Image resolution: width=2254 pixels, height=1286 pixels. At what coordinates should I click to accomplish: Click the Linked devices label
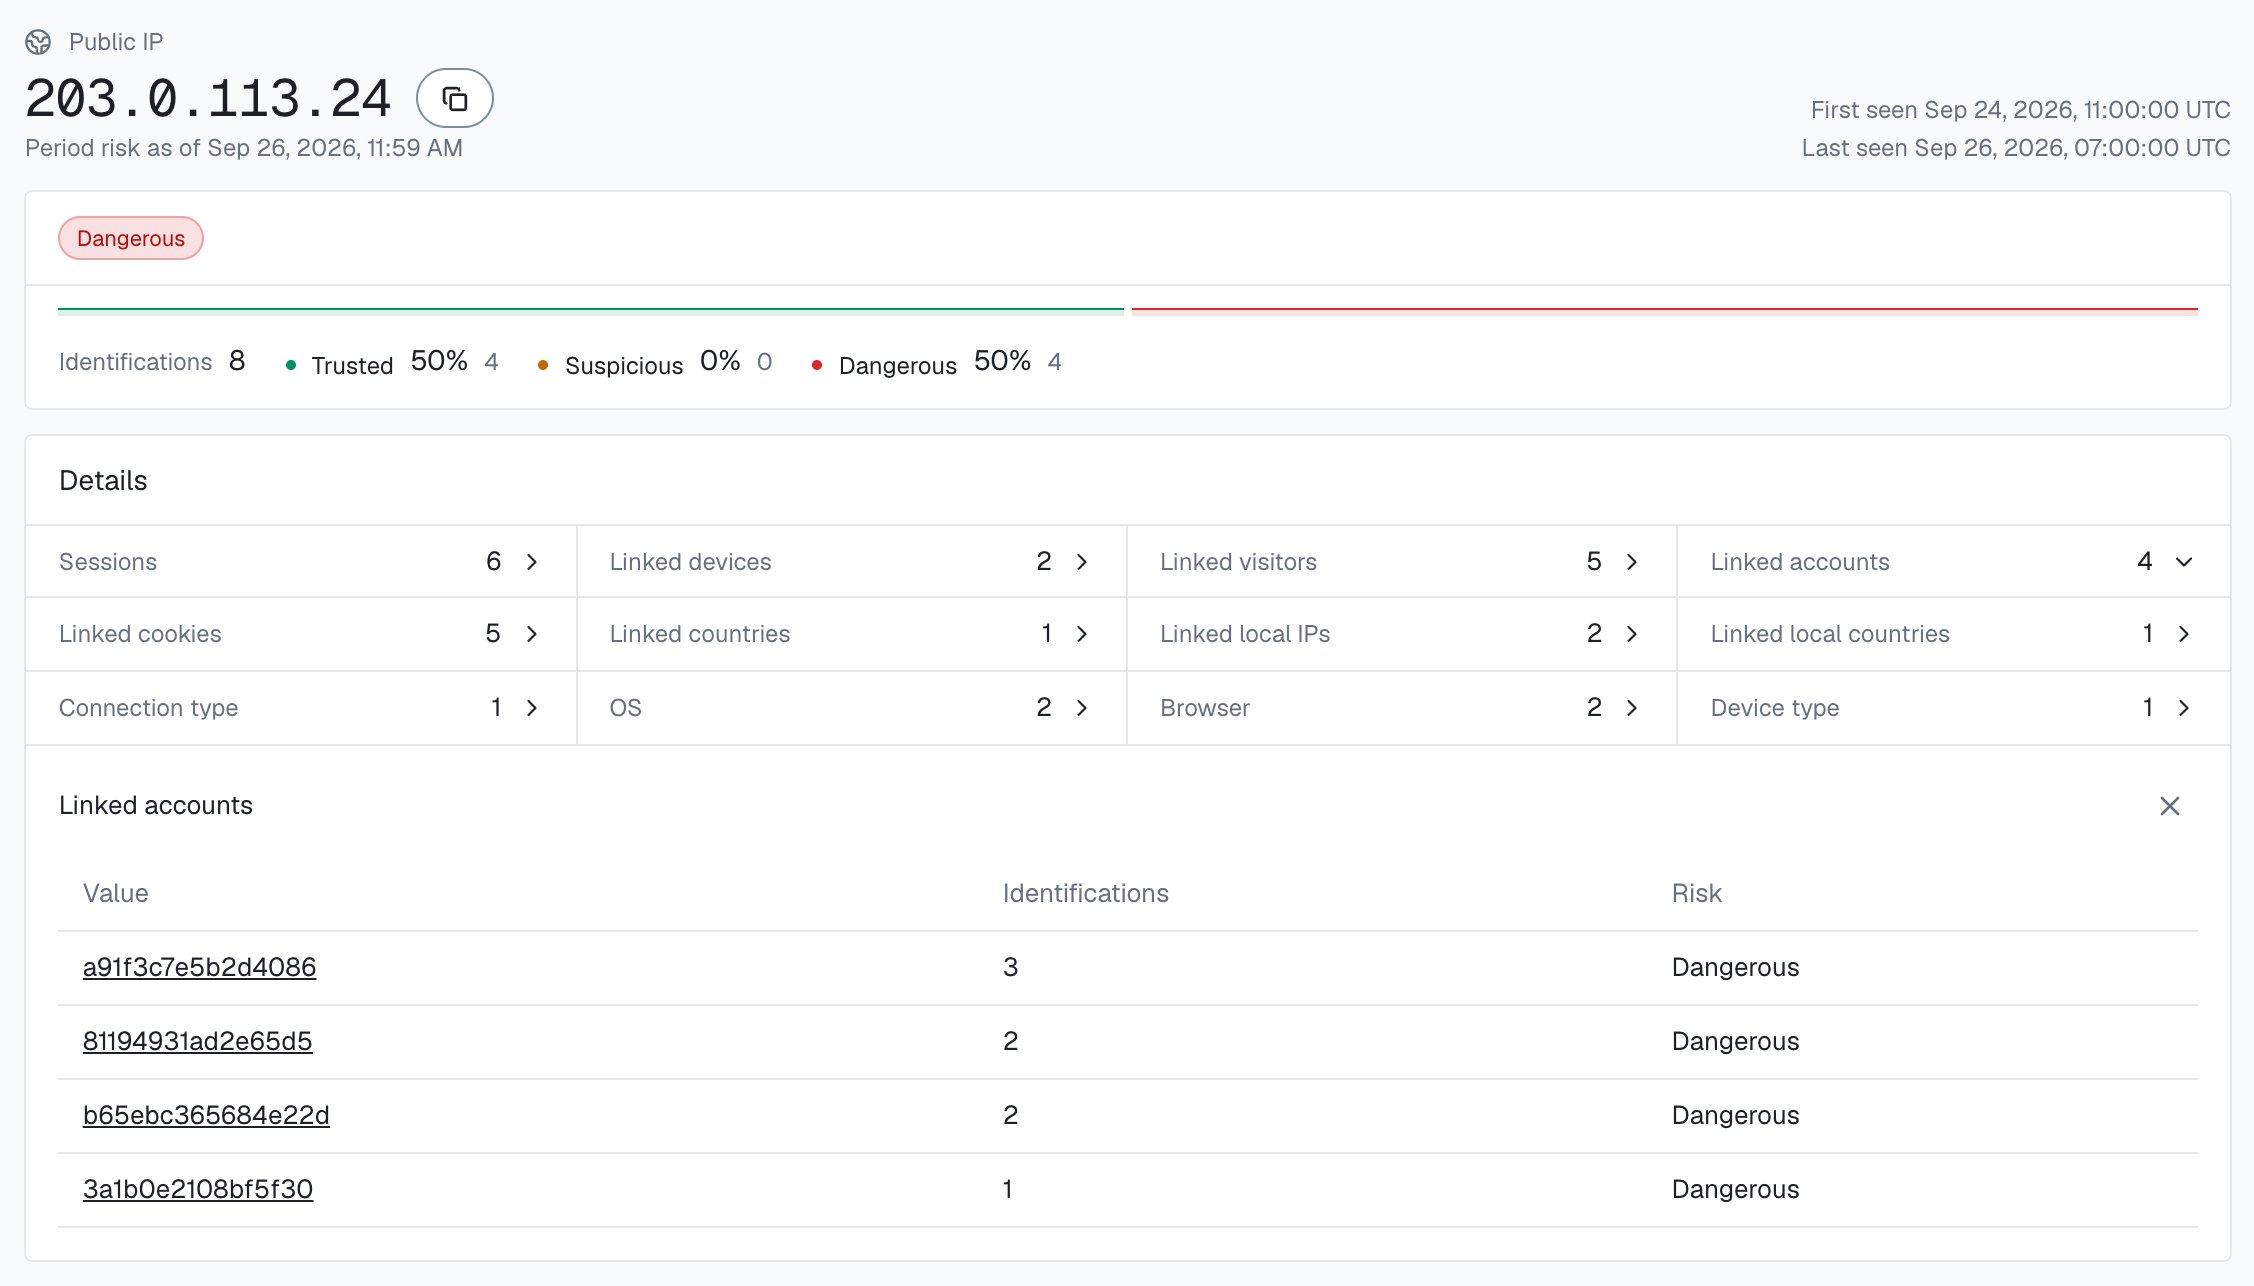pos(690,562)
